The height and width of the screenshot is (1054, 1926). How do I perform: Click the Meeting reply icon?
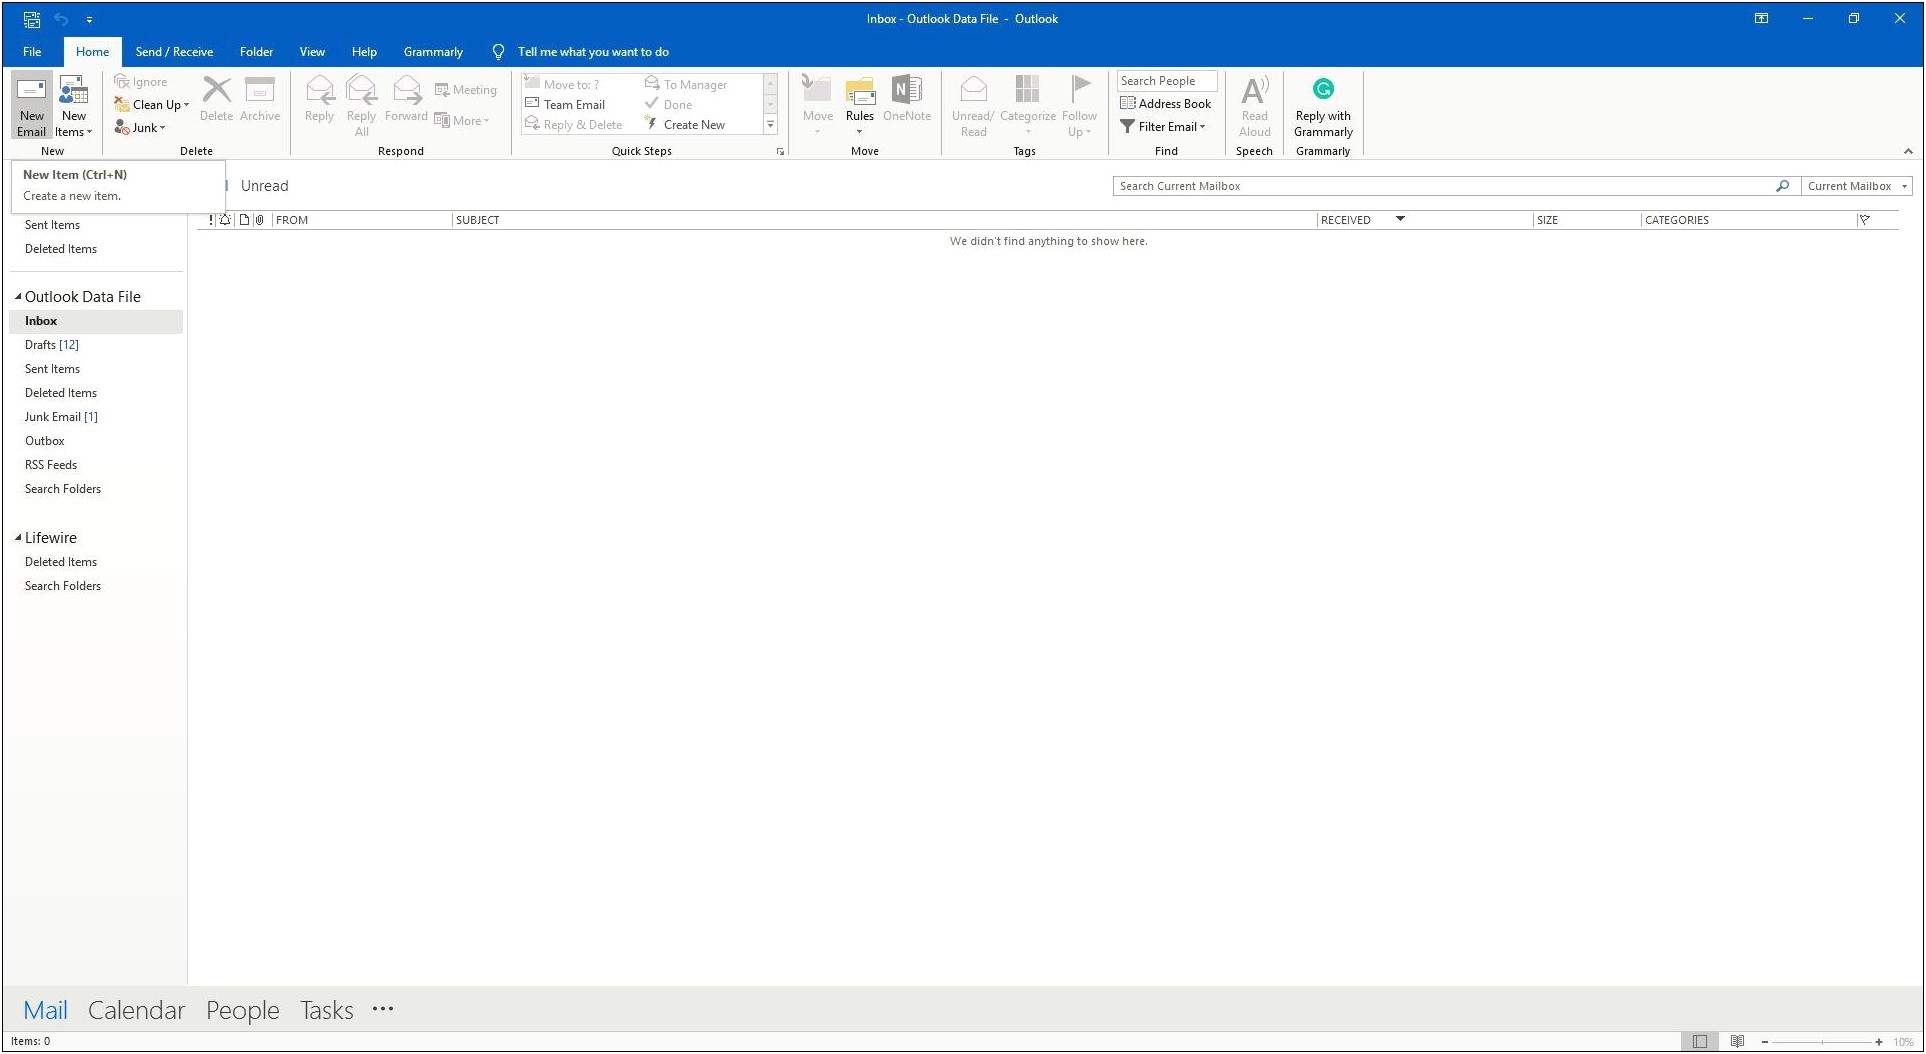click(x=442, y=90)
